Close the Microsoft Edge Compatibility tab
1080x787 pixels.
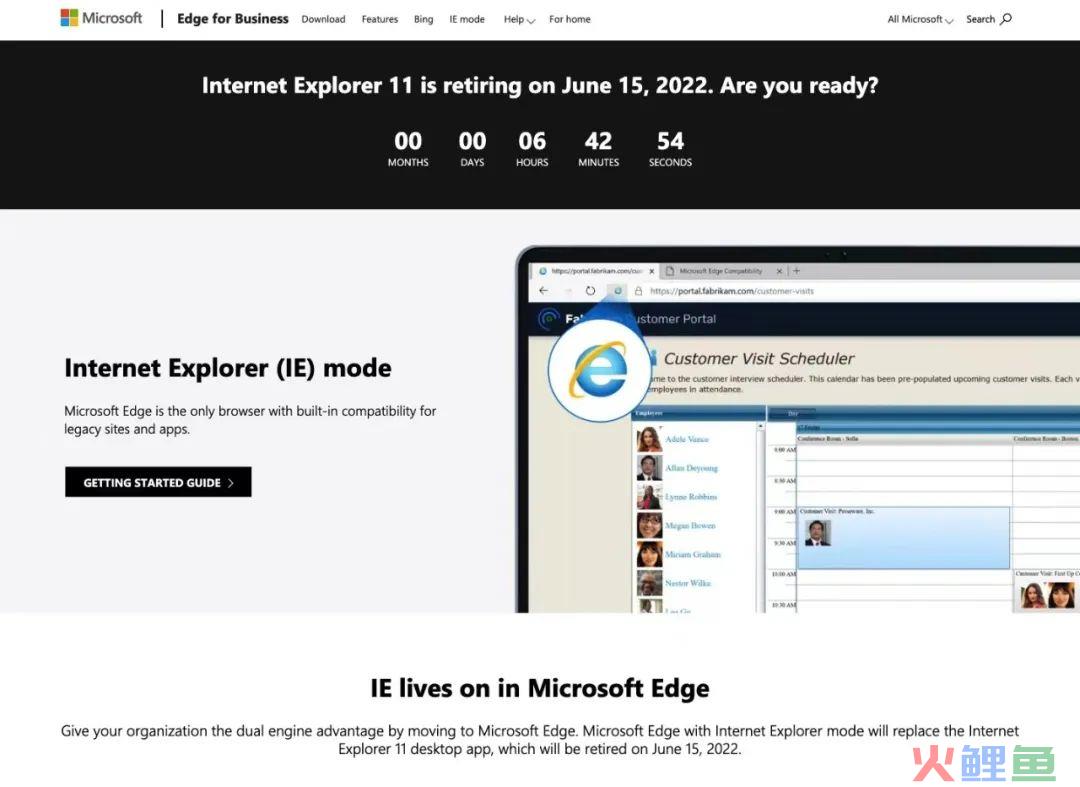pos(779,271)
